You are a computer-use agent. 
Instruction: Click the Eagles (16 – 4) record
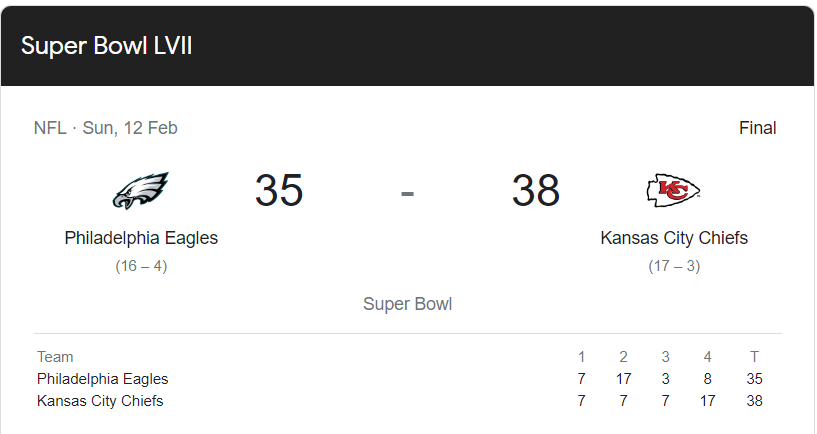(x=141, y=266)
